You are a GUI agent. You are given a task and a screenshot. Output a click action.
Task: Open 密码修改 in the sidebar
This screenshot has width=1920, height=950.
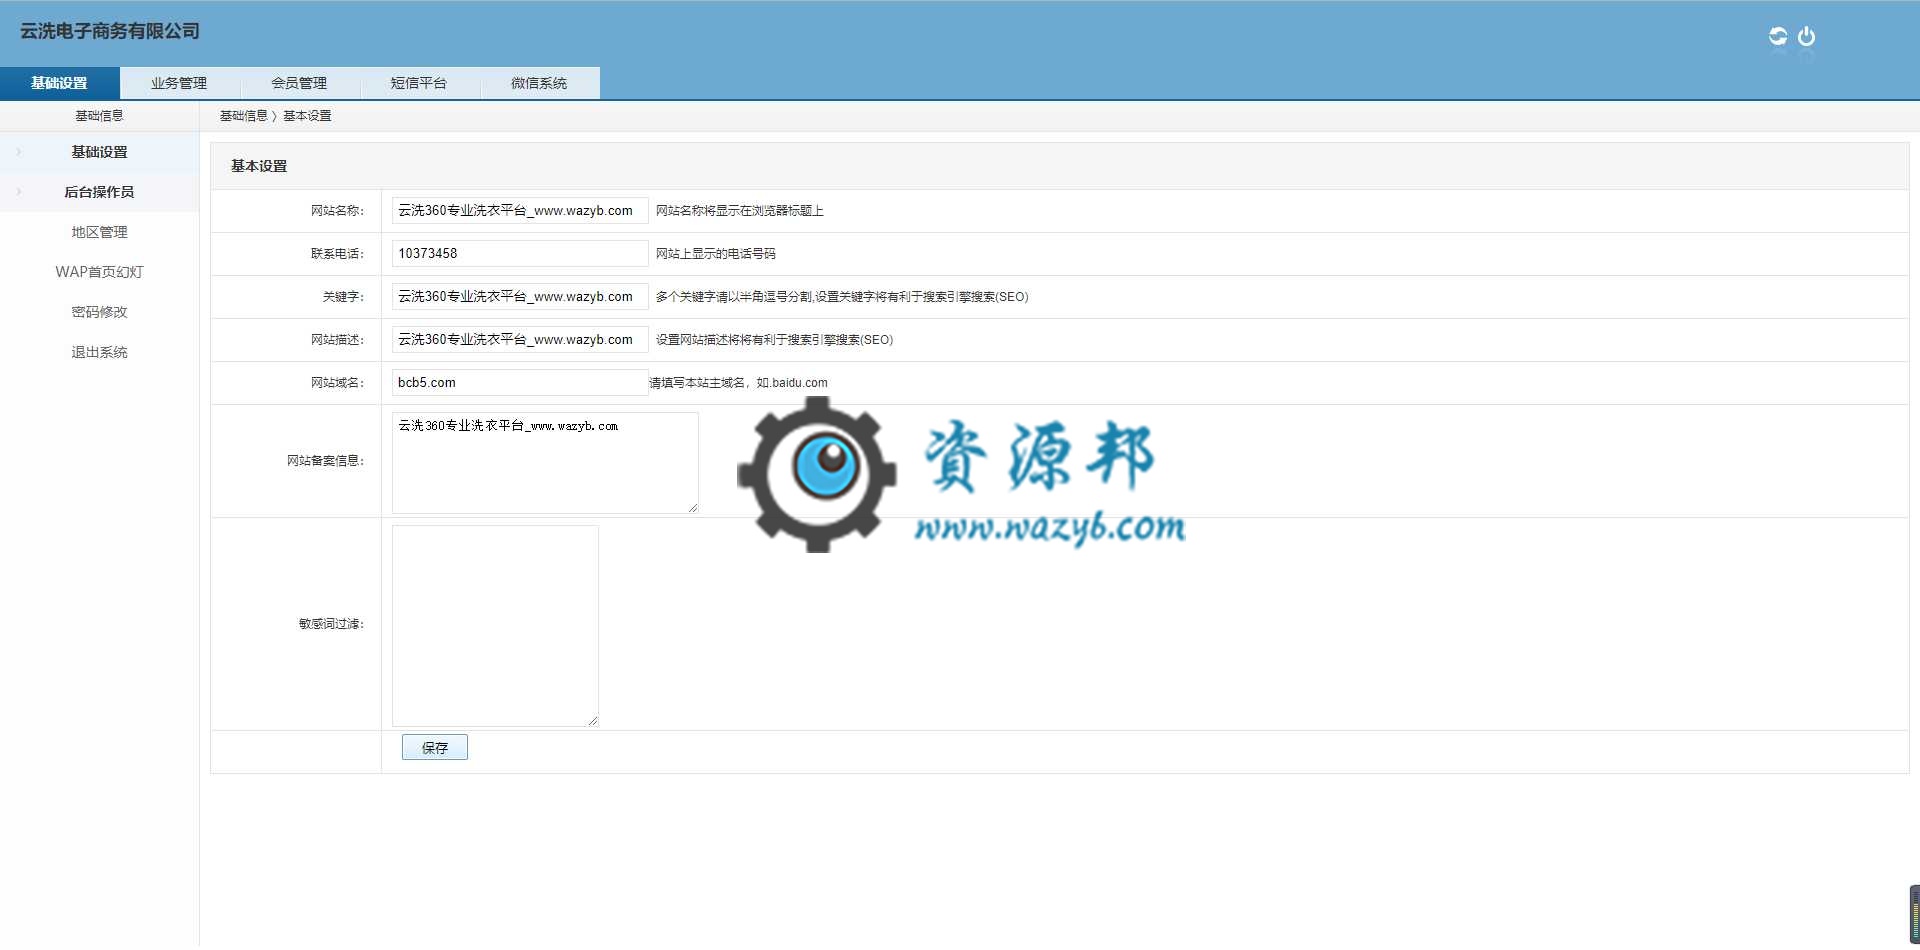[99, 312]
